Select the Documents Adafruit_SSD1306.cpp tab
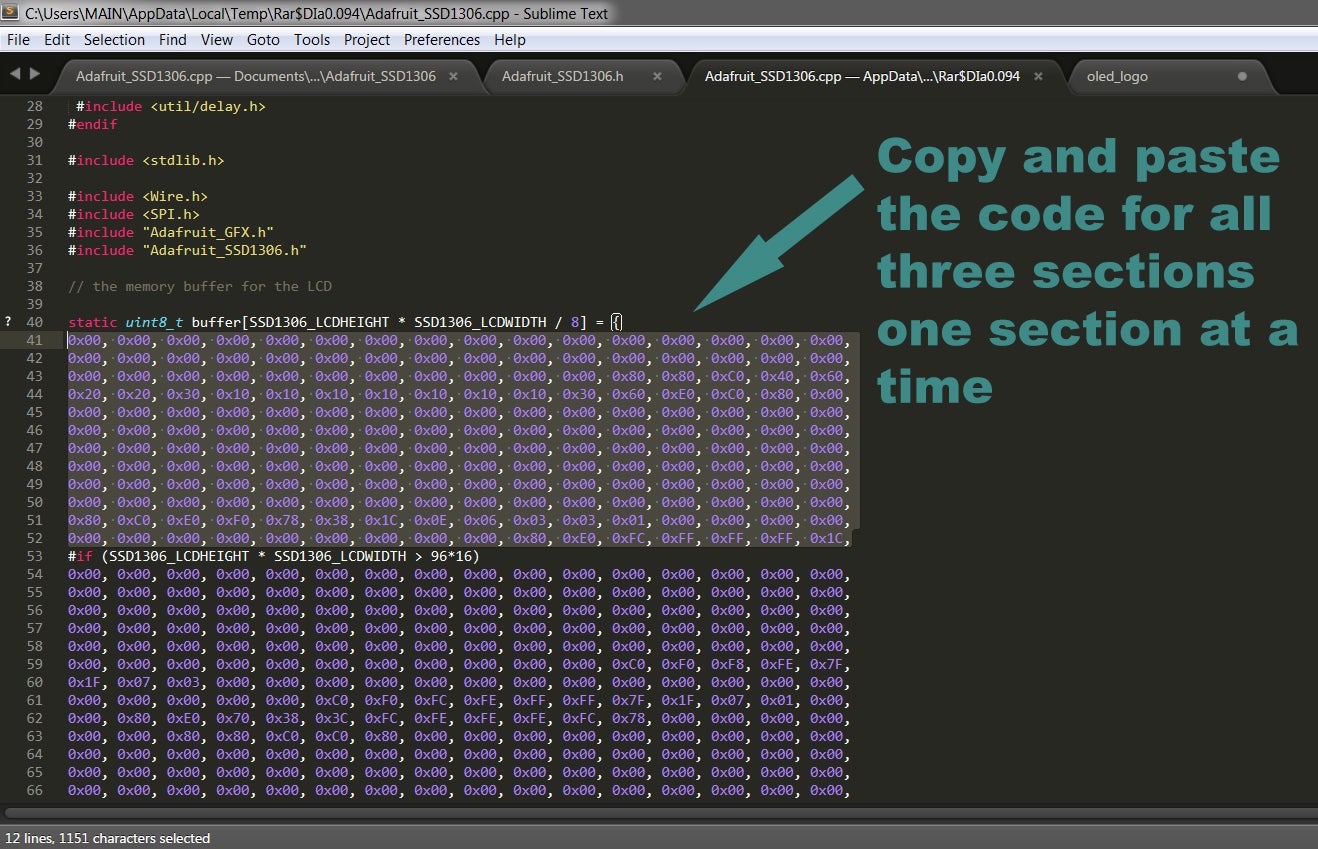This screenshot has width=1318, height=849. [255, 76]
